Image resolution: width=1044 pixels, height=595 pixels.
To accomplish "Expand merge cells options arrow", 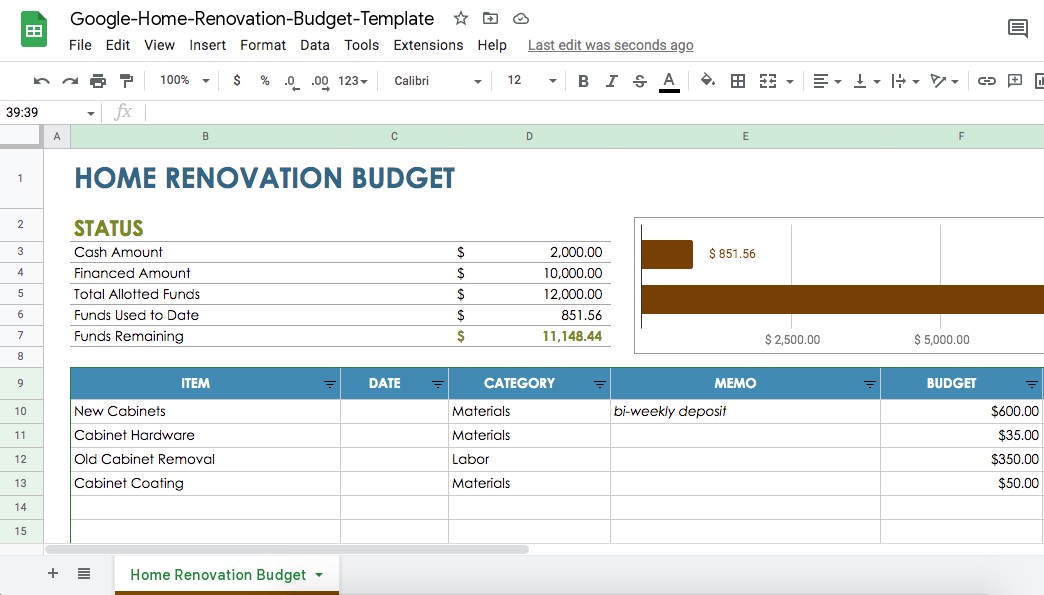I will click(x=790, y=82).
